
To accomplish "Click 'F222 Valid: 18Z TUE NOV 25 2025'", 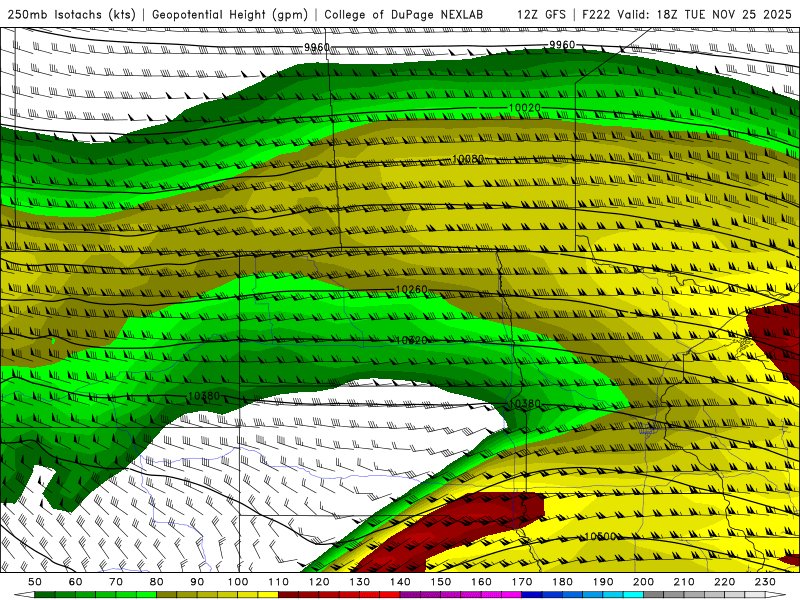I will point(687,14).
